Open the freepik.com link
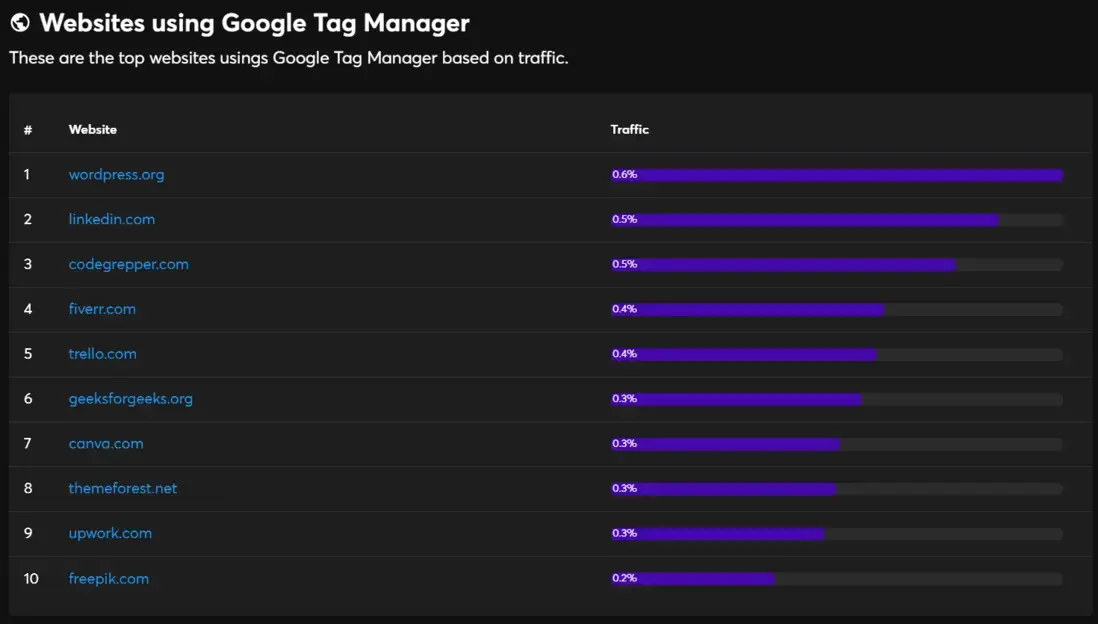 (109, 578)
